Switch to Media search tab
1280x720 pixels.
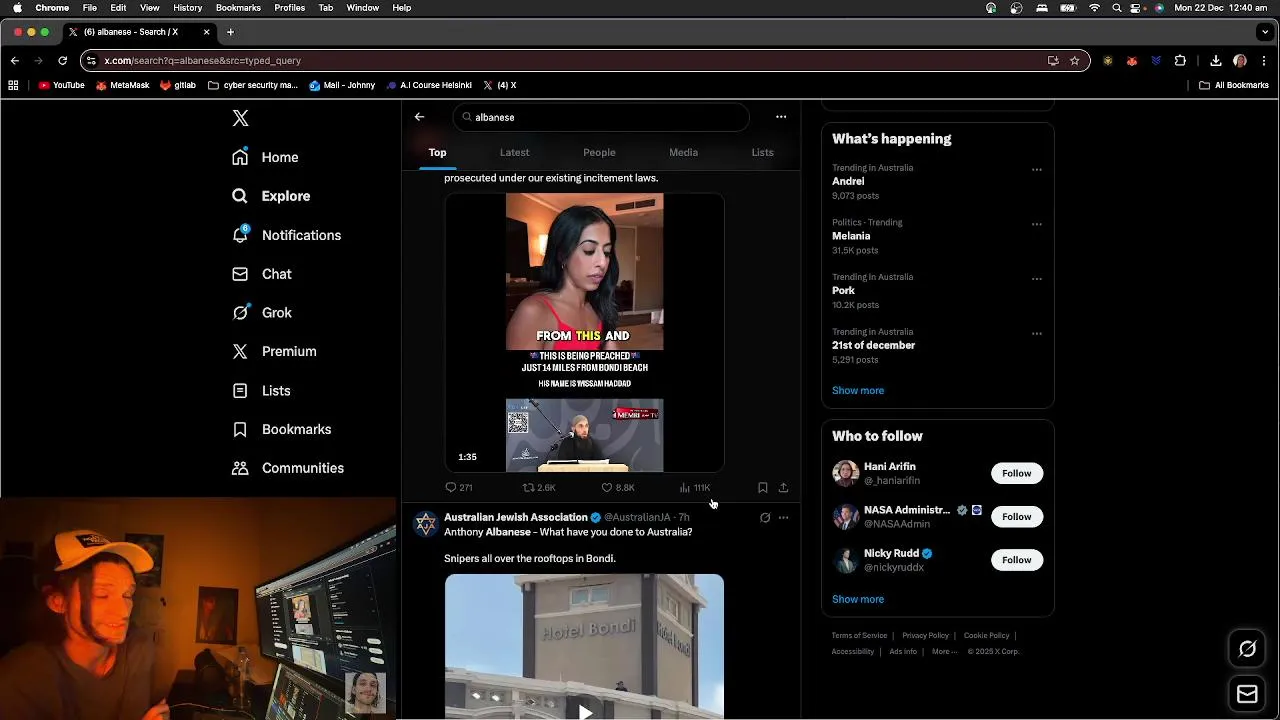[x=683, y=153]
